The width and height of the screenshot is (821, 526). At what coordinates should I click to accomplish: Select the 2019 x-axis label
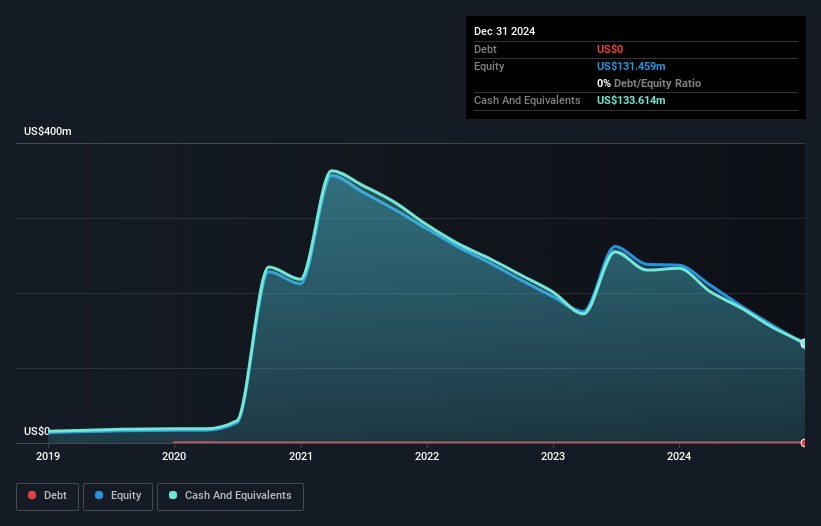(x=48, y=457)
